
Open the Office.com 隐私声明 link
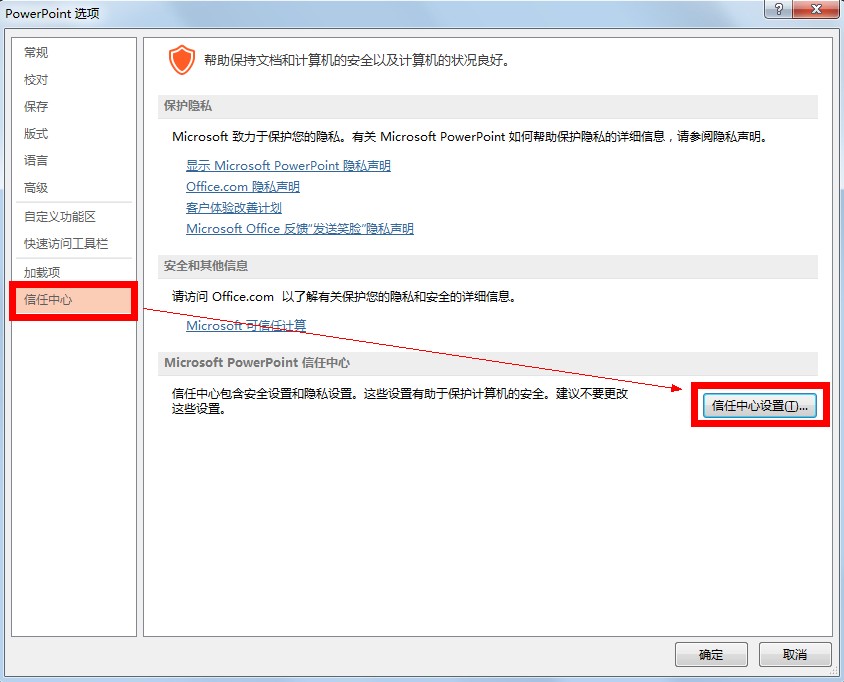(243, 187)
